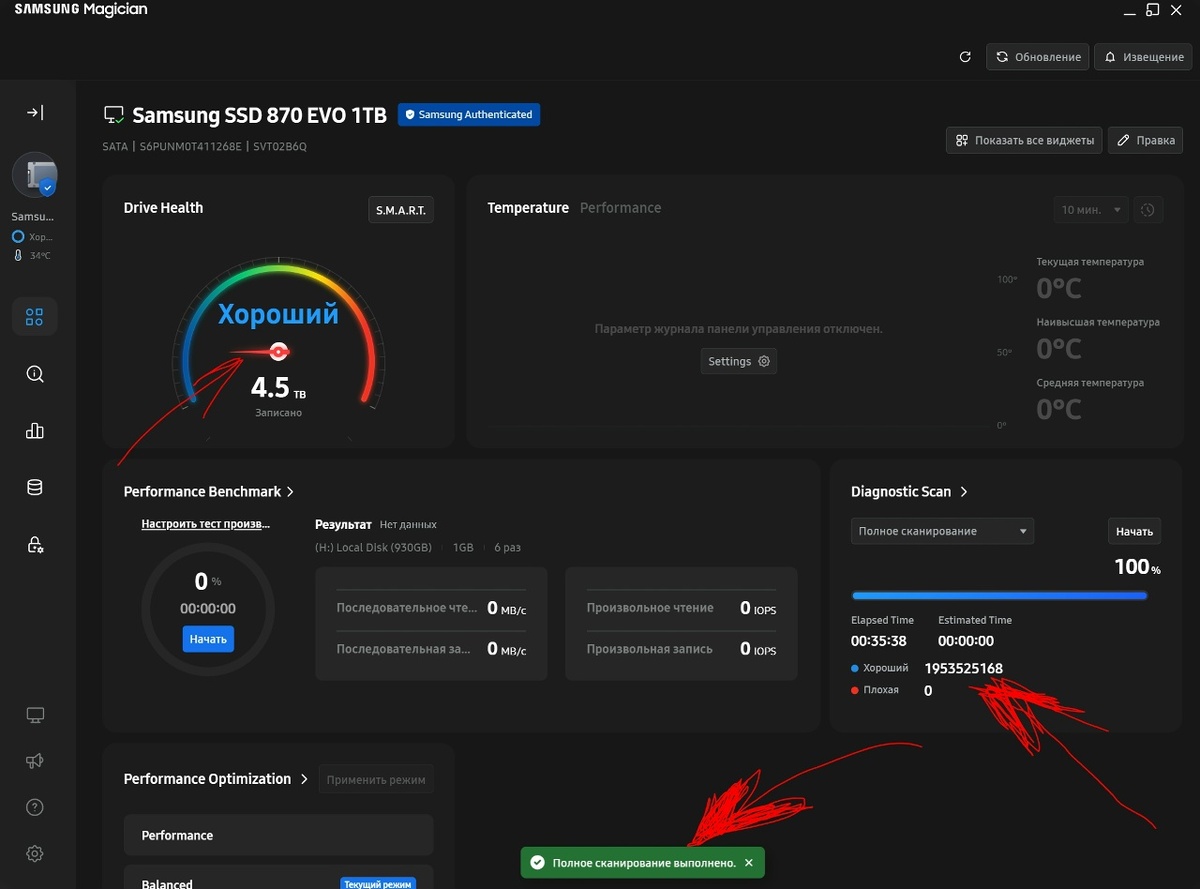Open Performance Benchmark bar chart sidebar icon

coord(35,431)
